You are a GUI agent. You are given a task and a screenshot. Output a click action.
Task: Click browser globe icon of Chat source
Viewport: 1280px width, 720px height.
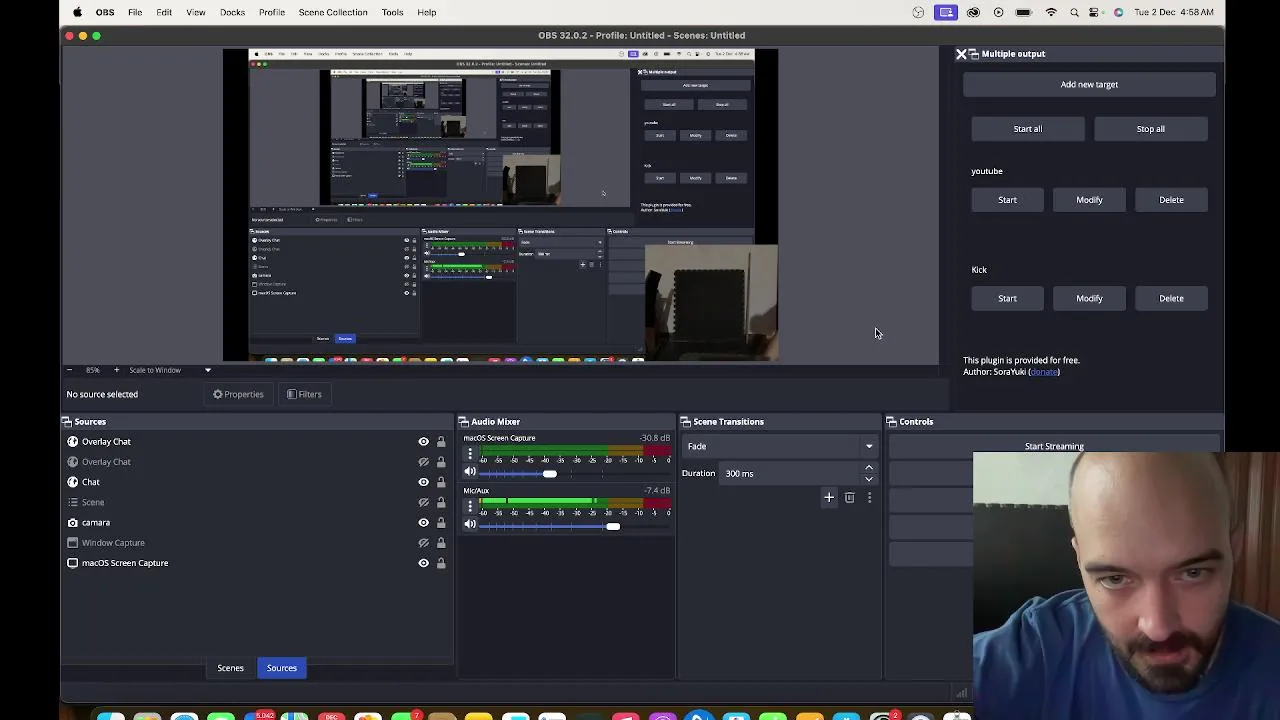(x=72, y=482)
